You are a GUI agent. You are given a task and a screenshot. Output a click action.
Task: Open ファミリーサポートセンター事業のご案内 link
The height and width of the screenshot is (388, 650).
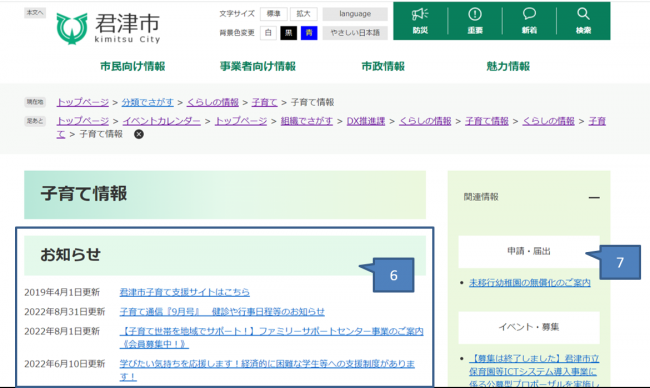[272, 338]
